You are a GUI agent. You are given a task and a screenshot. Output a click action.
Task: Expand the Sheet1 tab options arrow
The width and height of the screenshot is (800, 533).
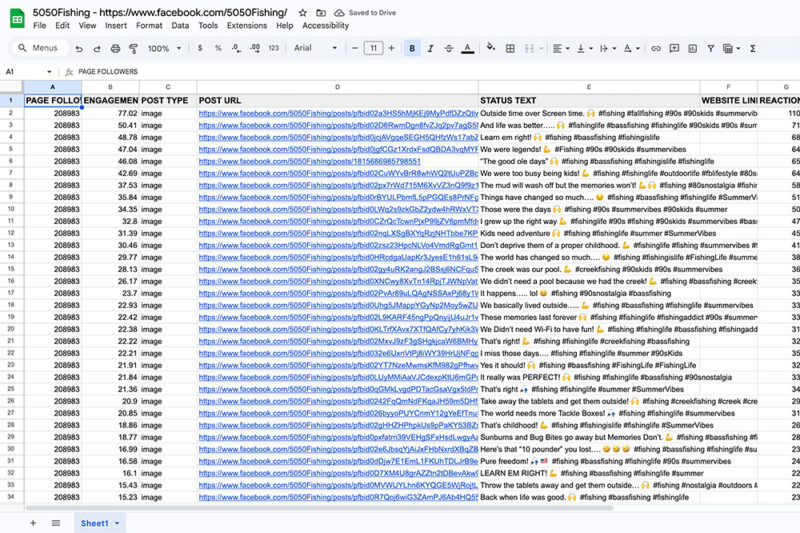tap(117, 523)
